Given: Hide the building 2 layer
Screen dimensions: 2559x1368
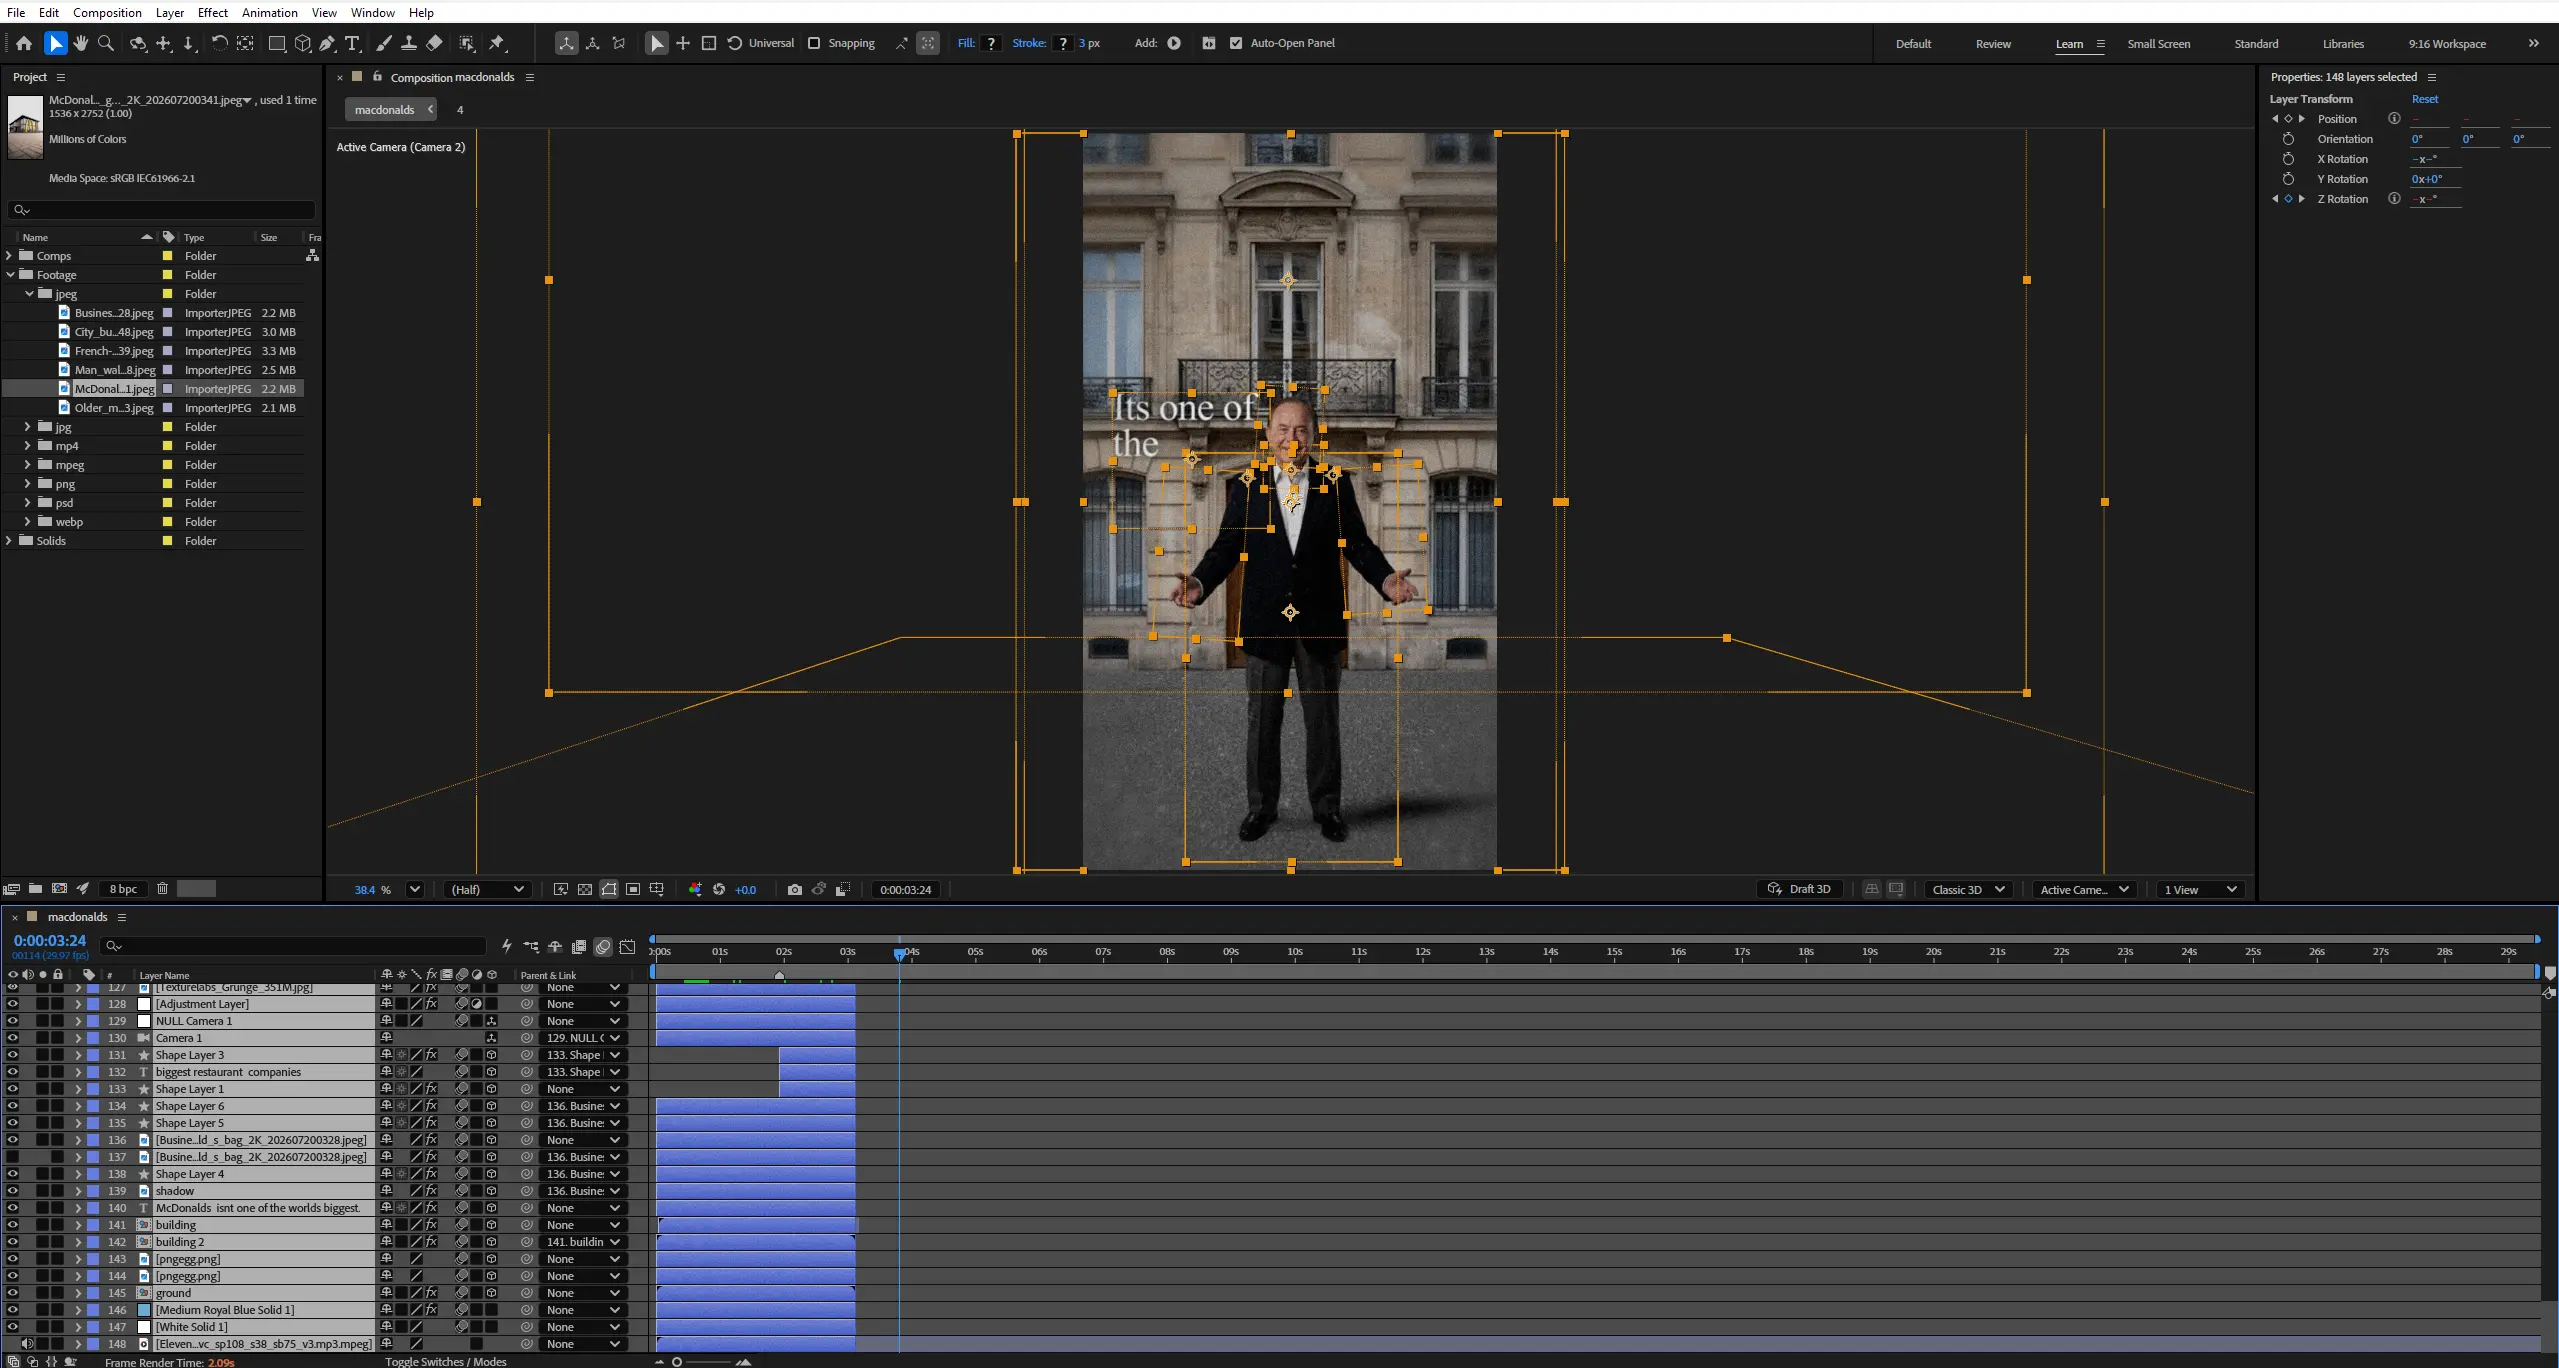Looking at the screenshot, I should point(12,1242).
